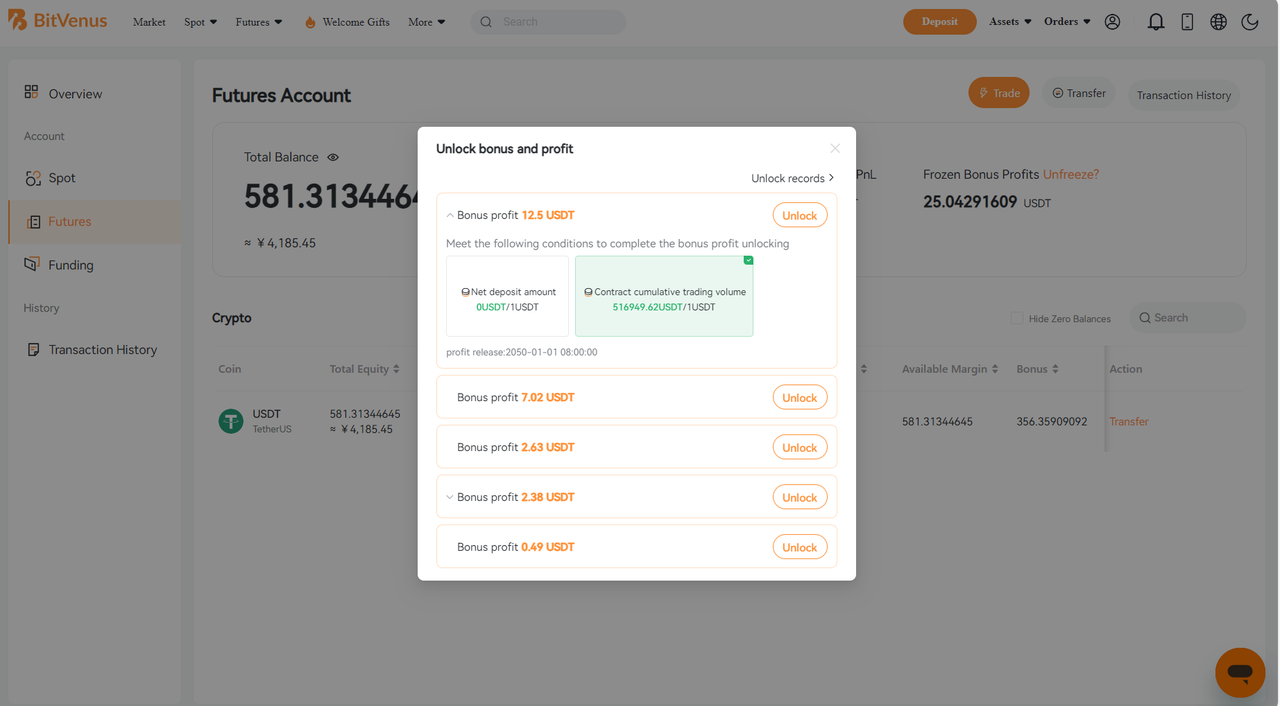Open the user profile icon
This screenshot has height=706, width=1280.
1112,22
